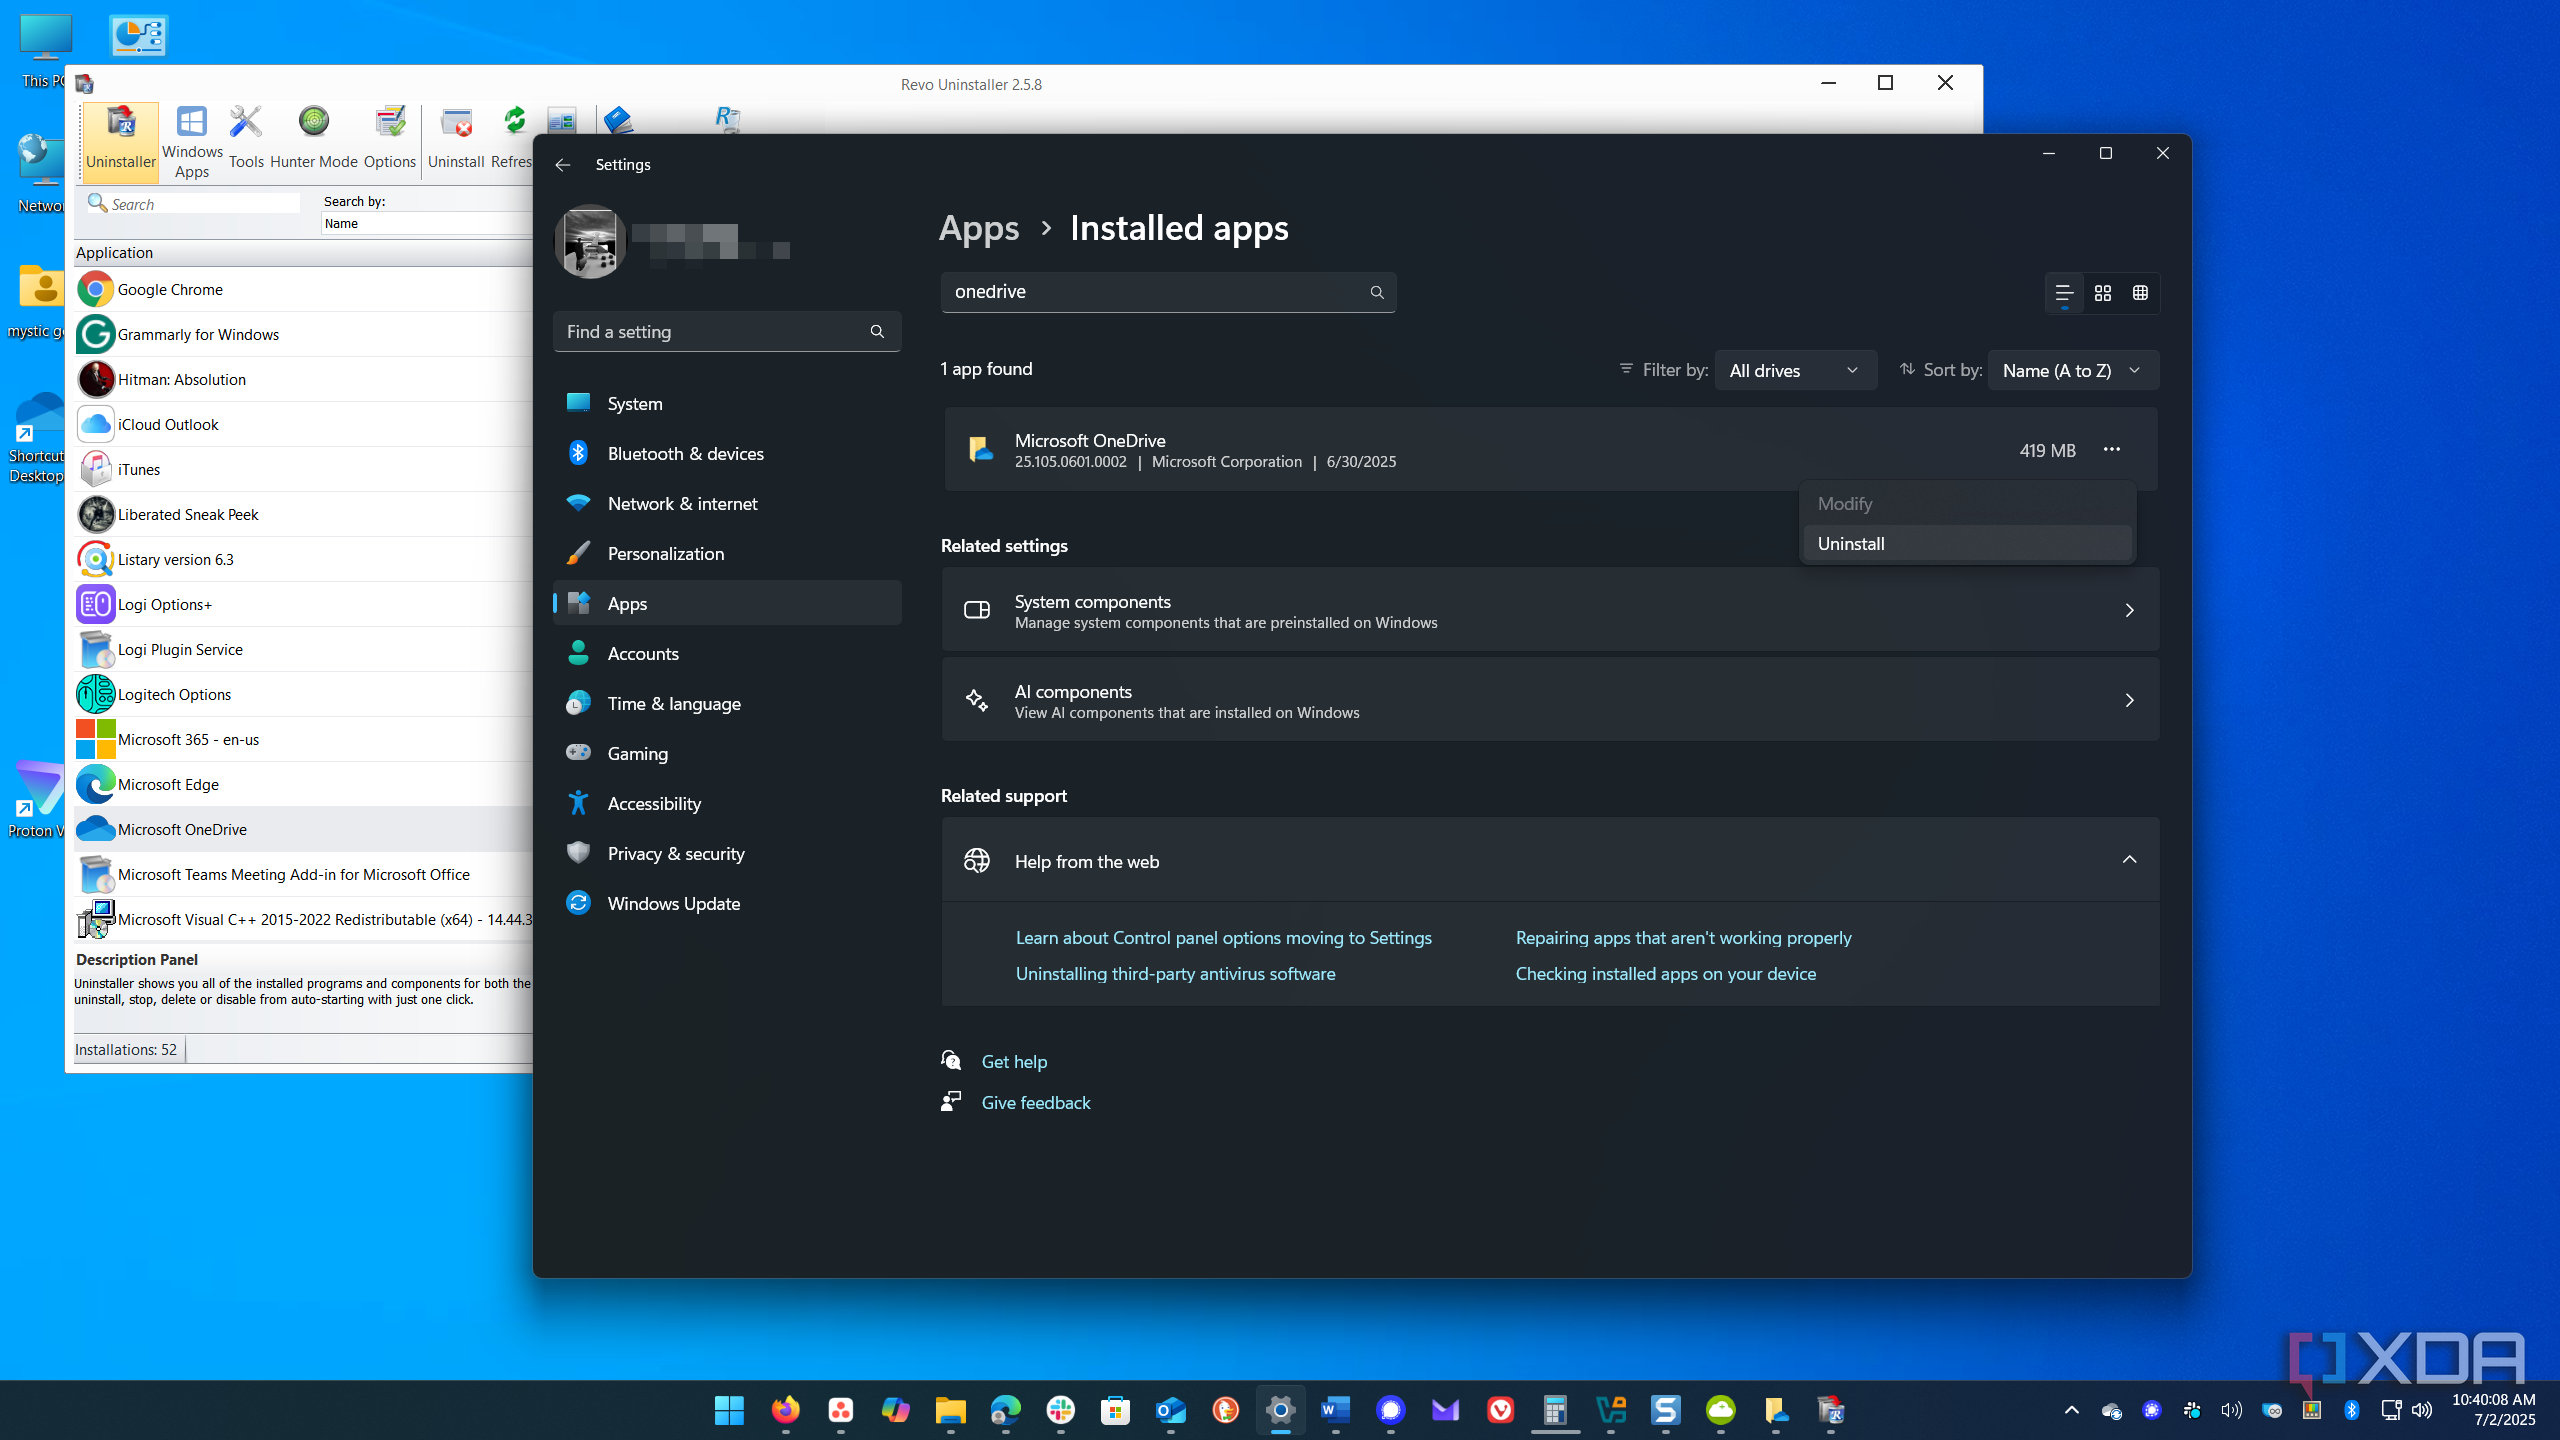This screenshot has width=2560, height=1440.
Task: Open Windows Apps in Revo Uninstaller toolbar
Action: pos(192,140)
